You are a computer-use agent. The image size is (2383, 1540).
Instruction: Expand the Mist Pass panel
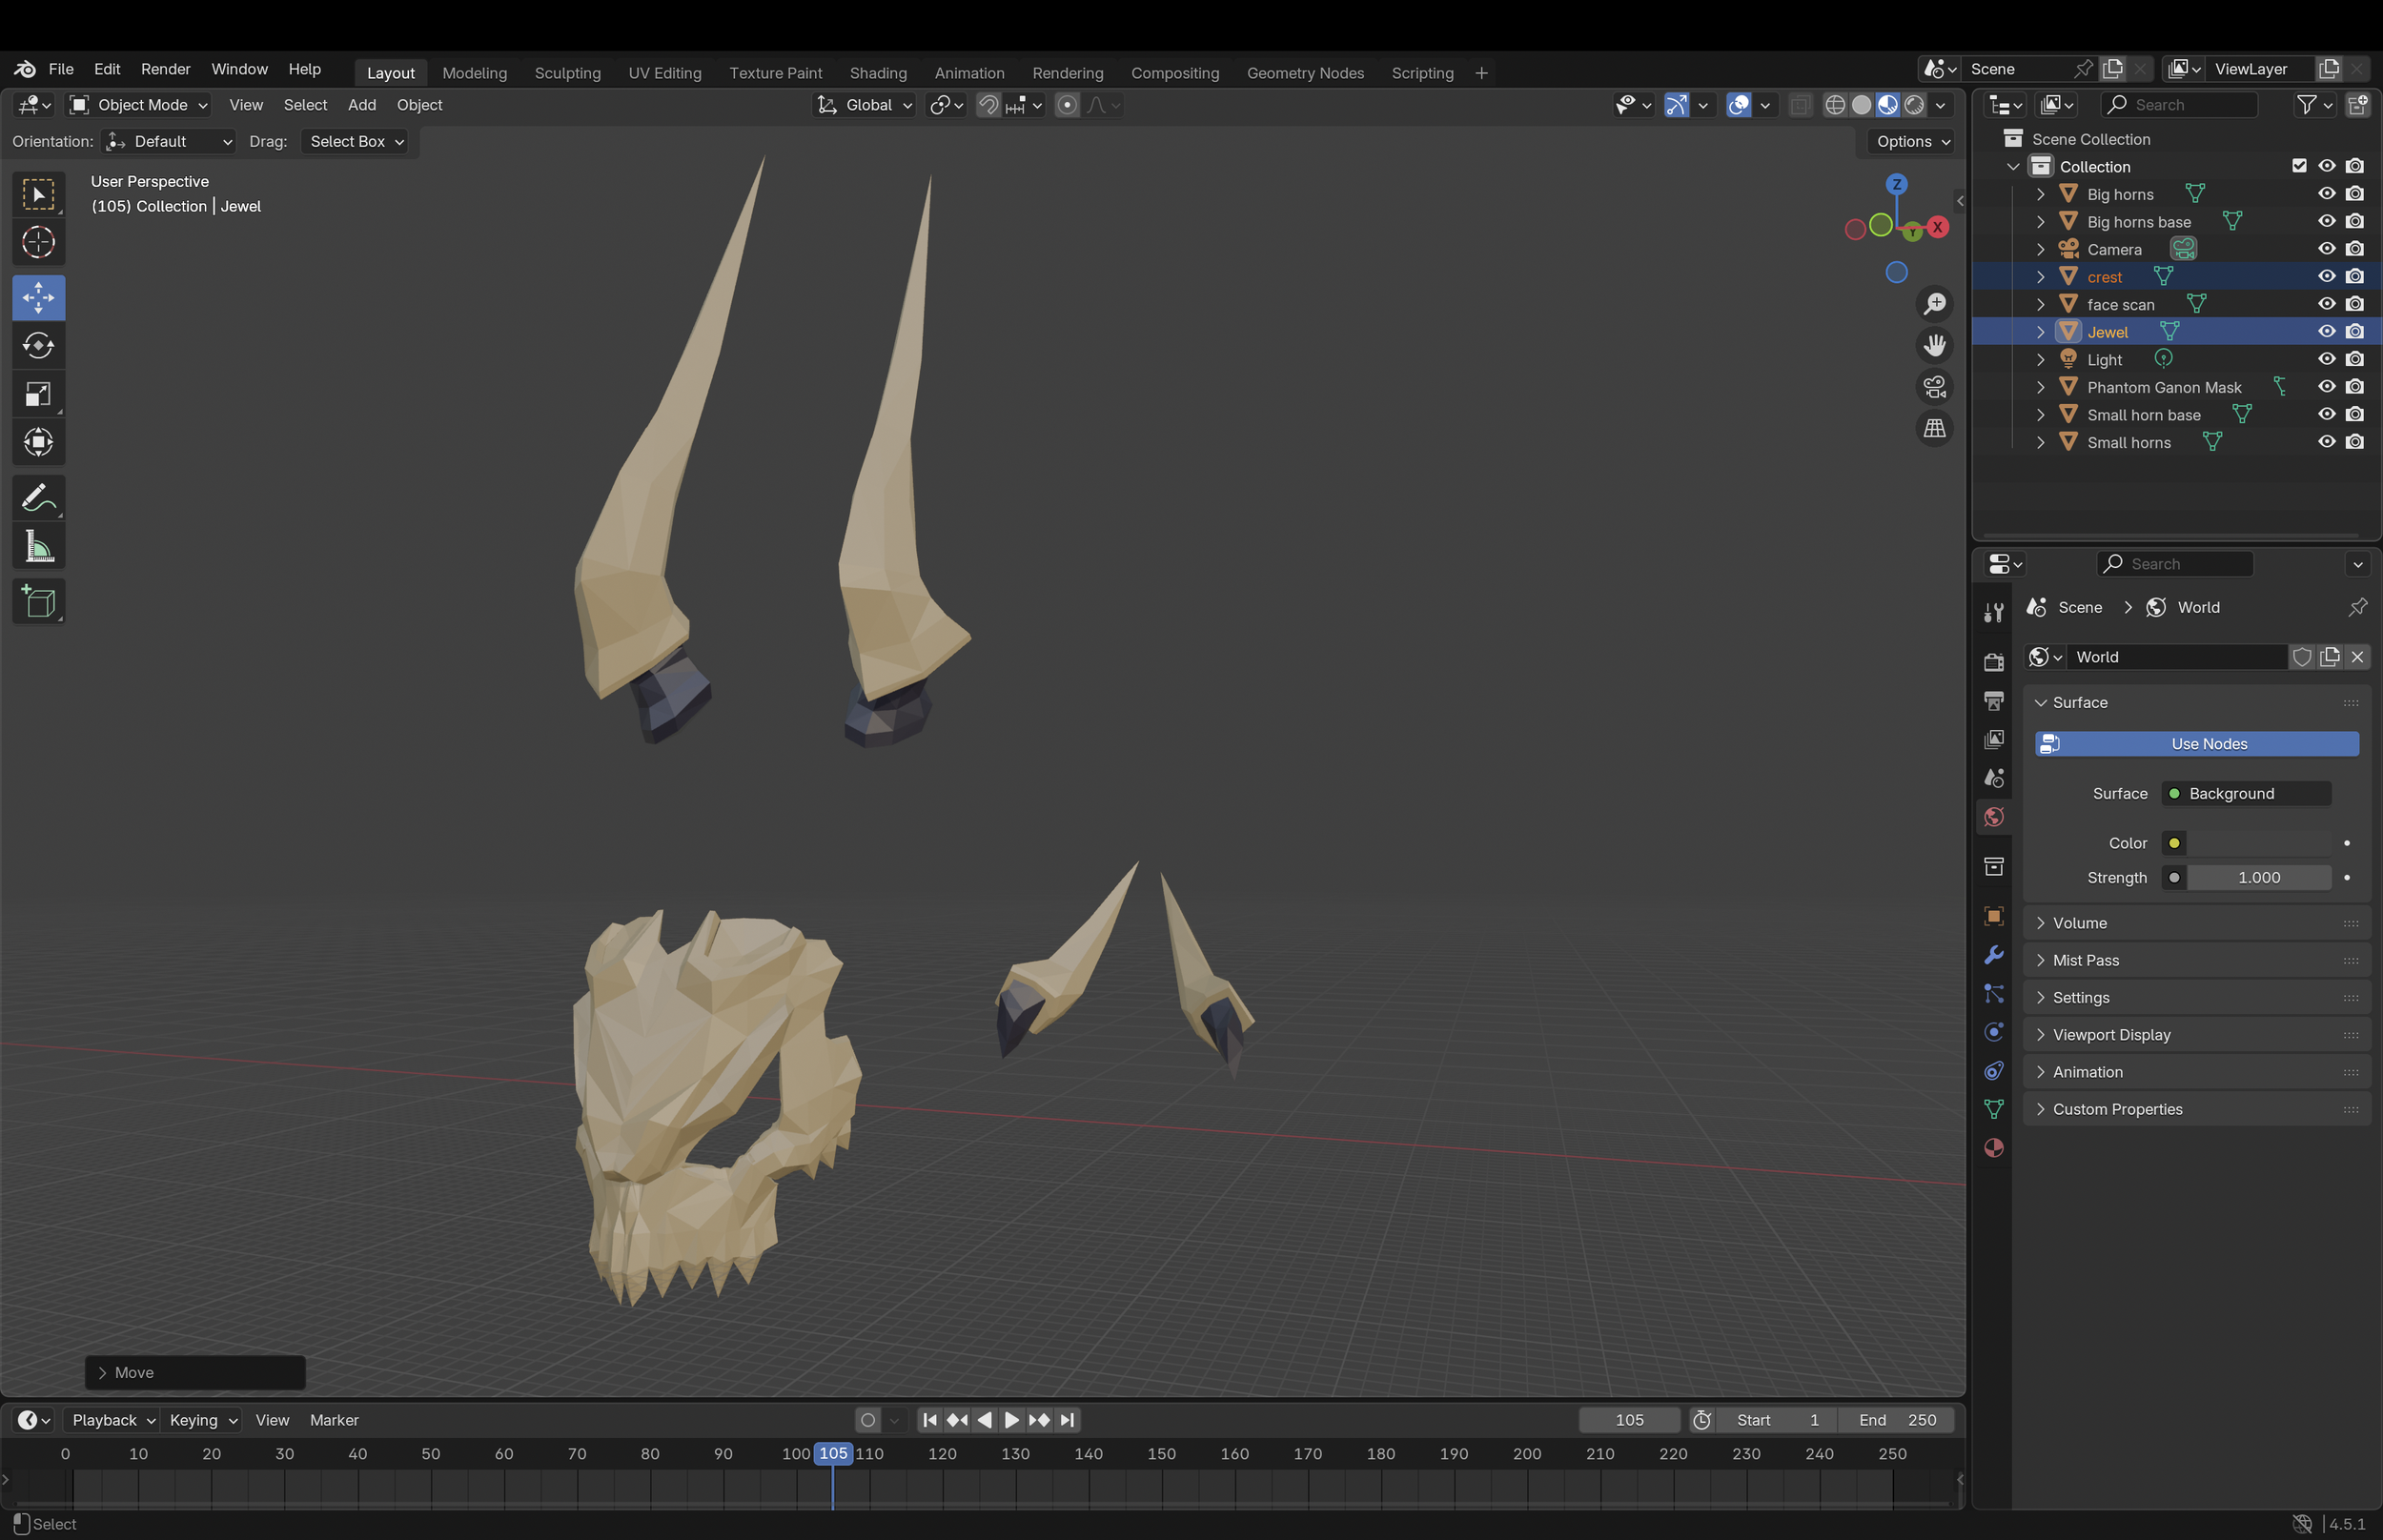2040,960
